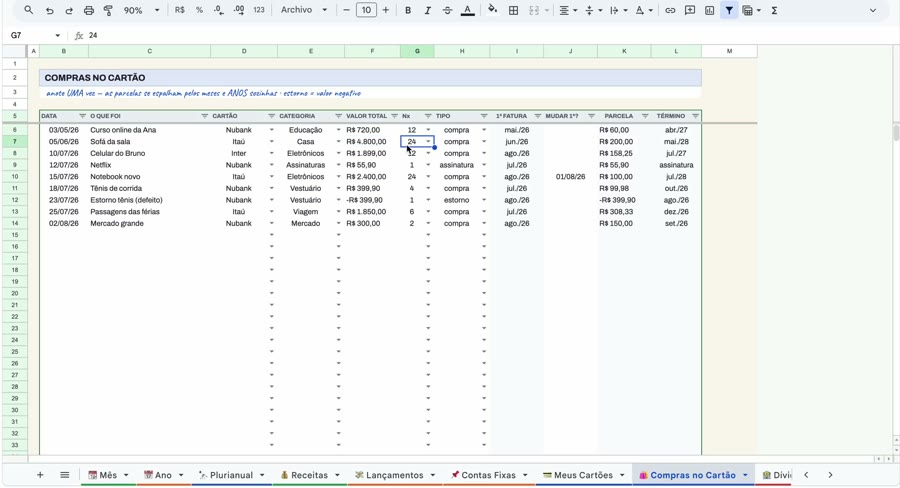Viewport: 900px width, 488px height.
Task: Click the table views icon
Action: (x=748, y=10)
